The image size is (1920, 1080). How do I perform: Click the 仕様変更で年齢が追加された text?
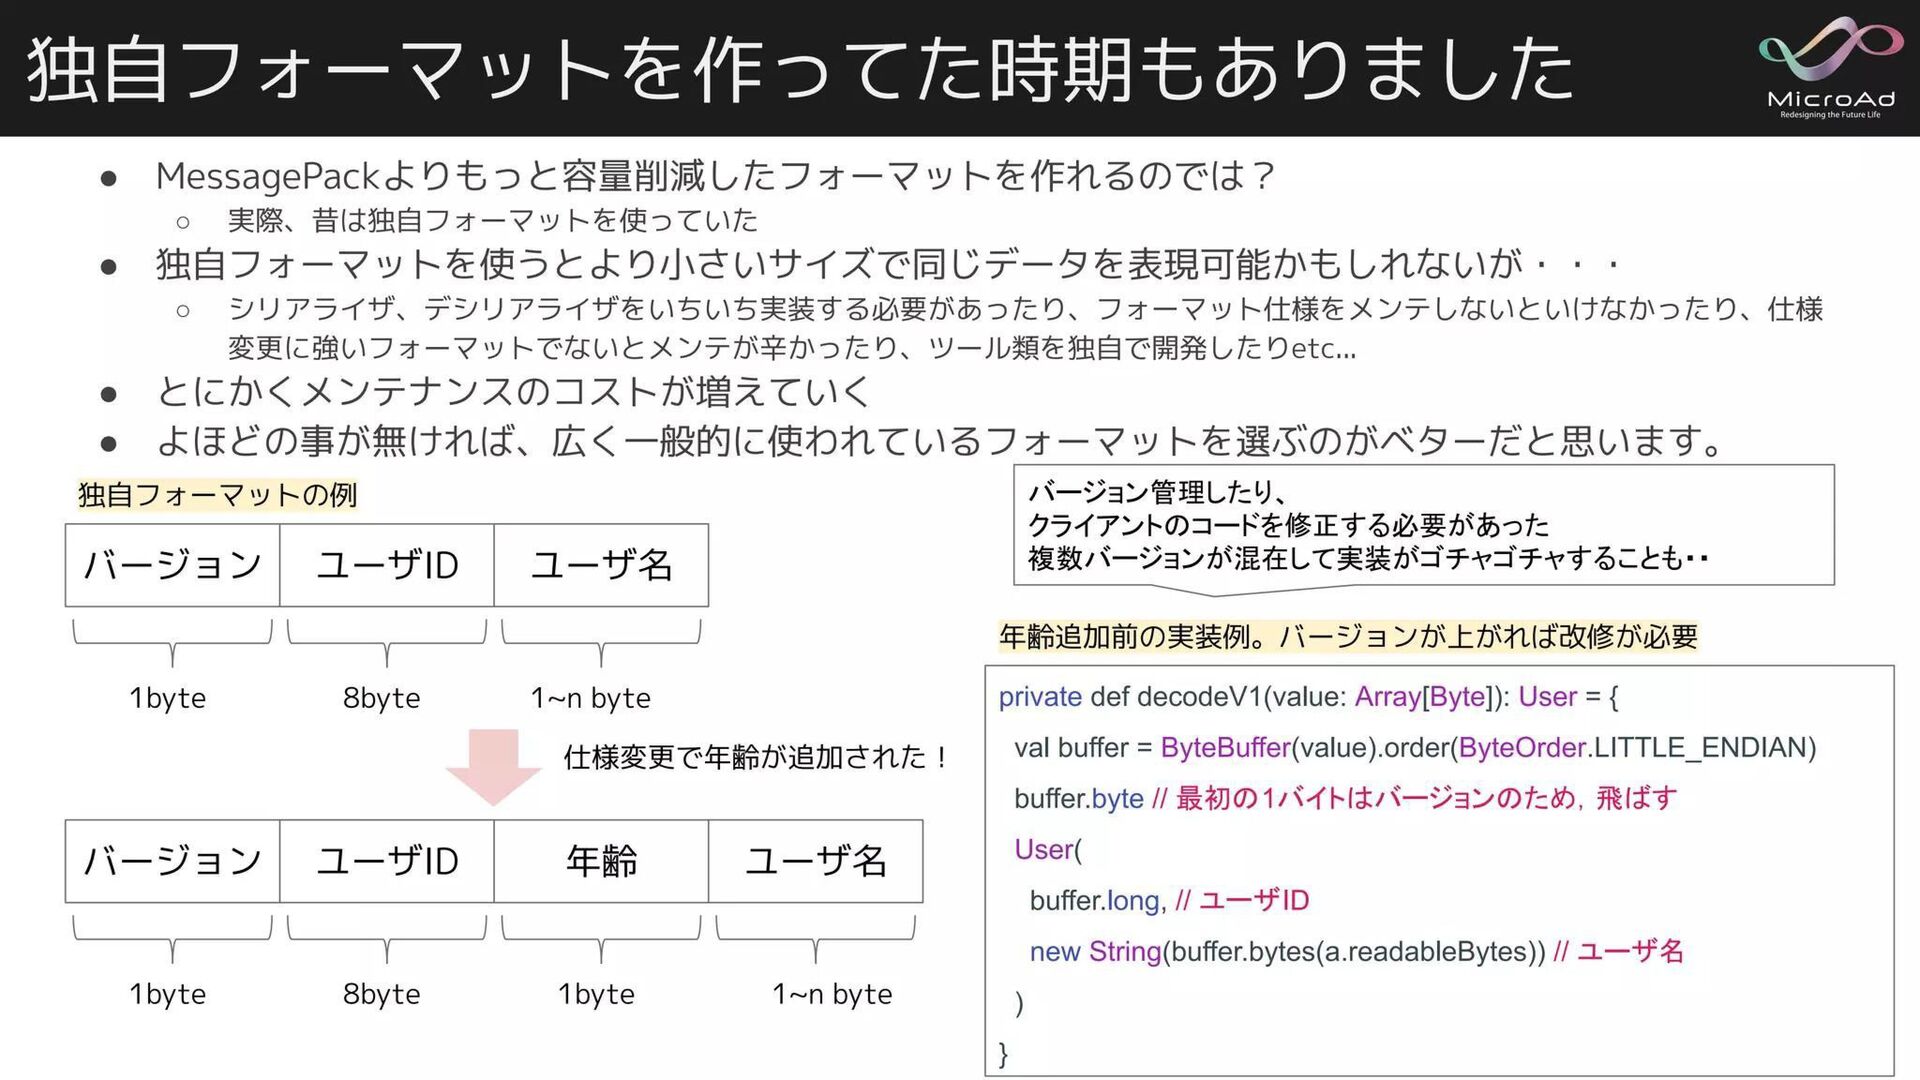[756, 757]
